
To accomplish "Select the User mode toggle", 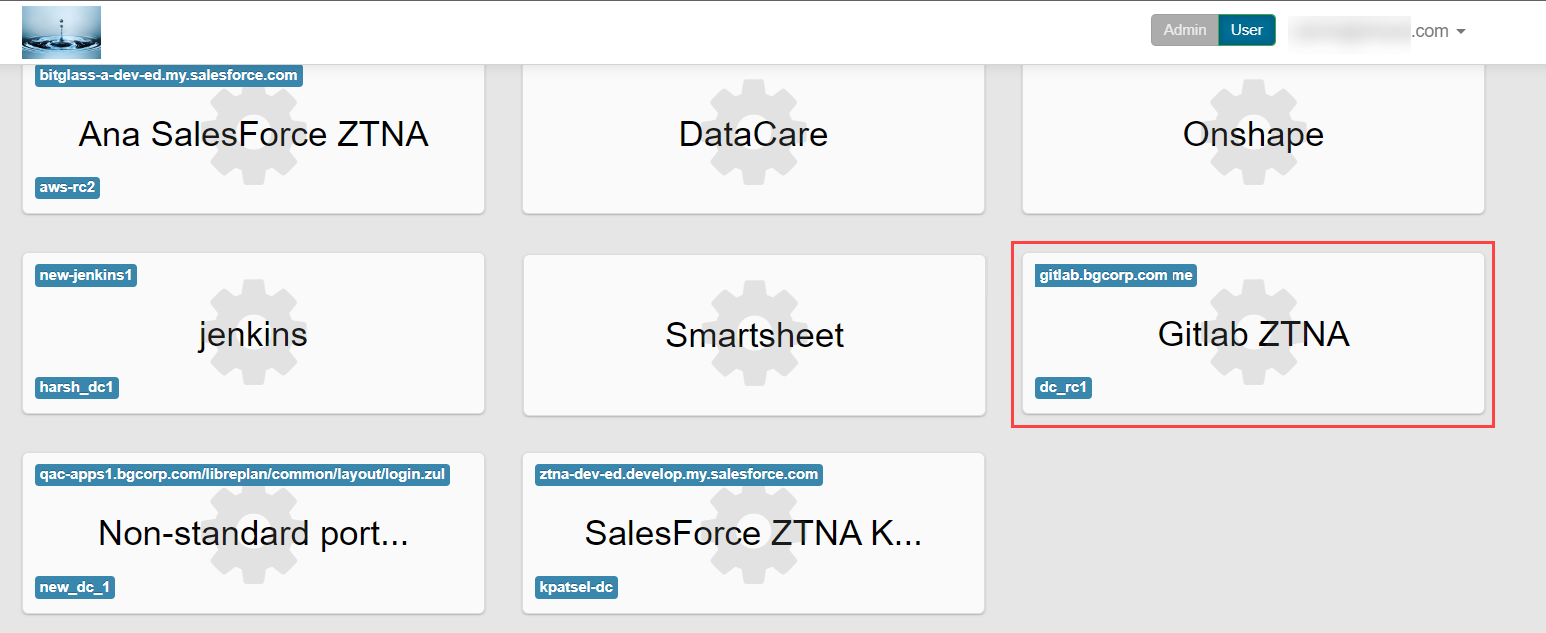I will (x=1246, y=30).
